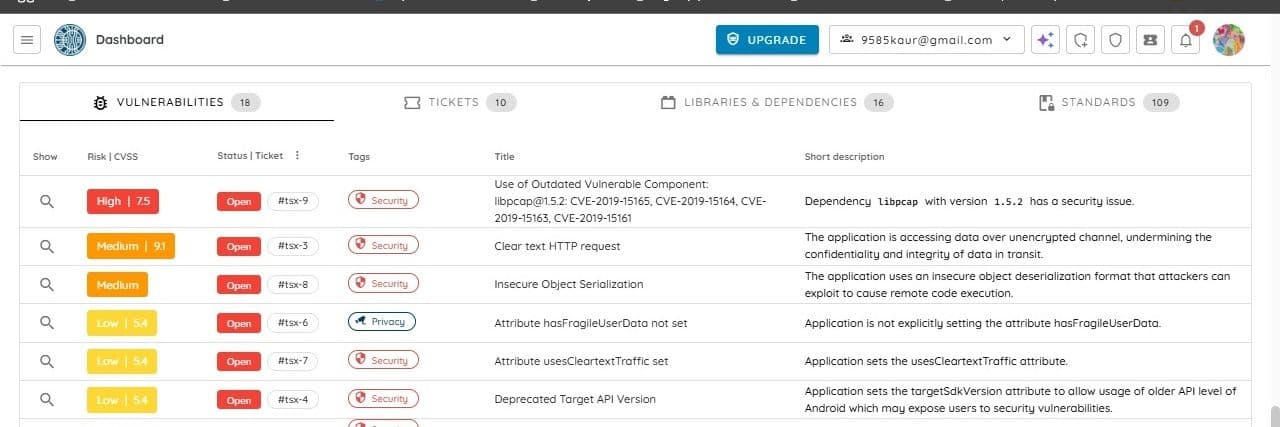Click the plain shield icon in header
Viewport: 1280px width, 427px height.
coord(1114,40)
